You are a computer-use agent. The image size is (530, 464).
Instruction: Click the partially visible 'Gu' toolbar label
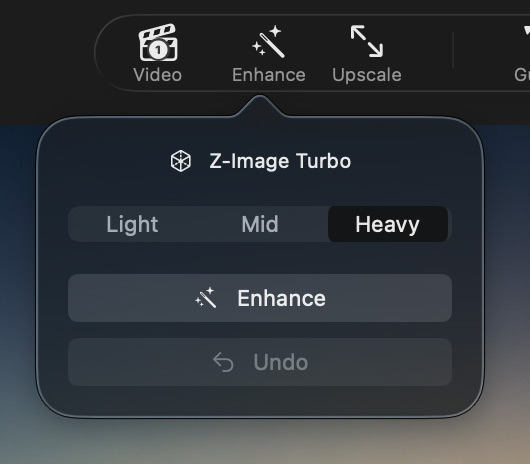click(522, 75)
